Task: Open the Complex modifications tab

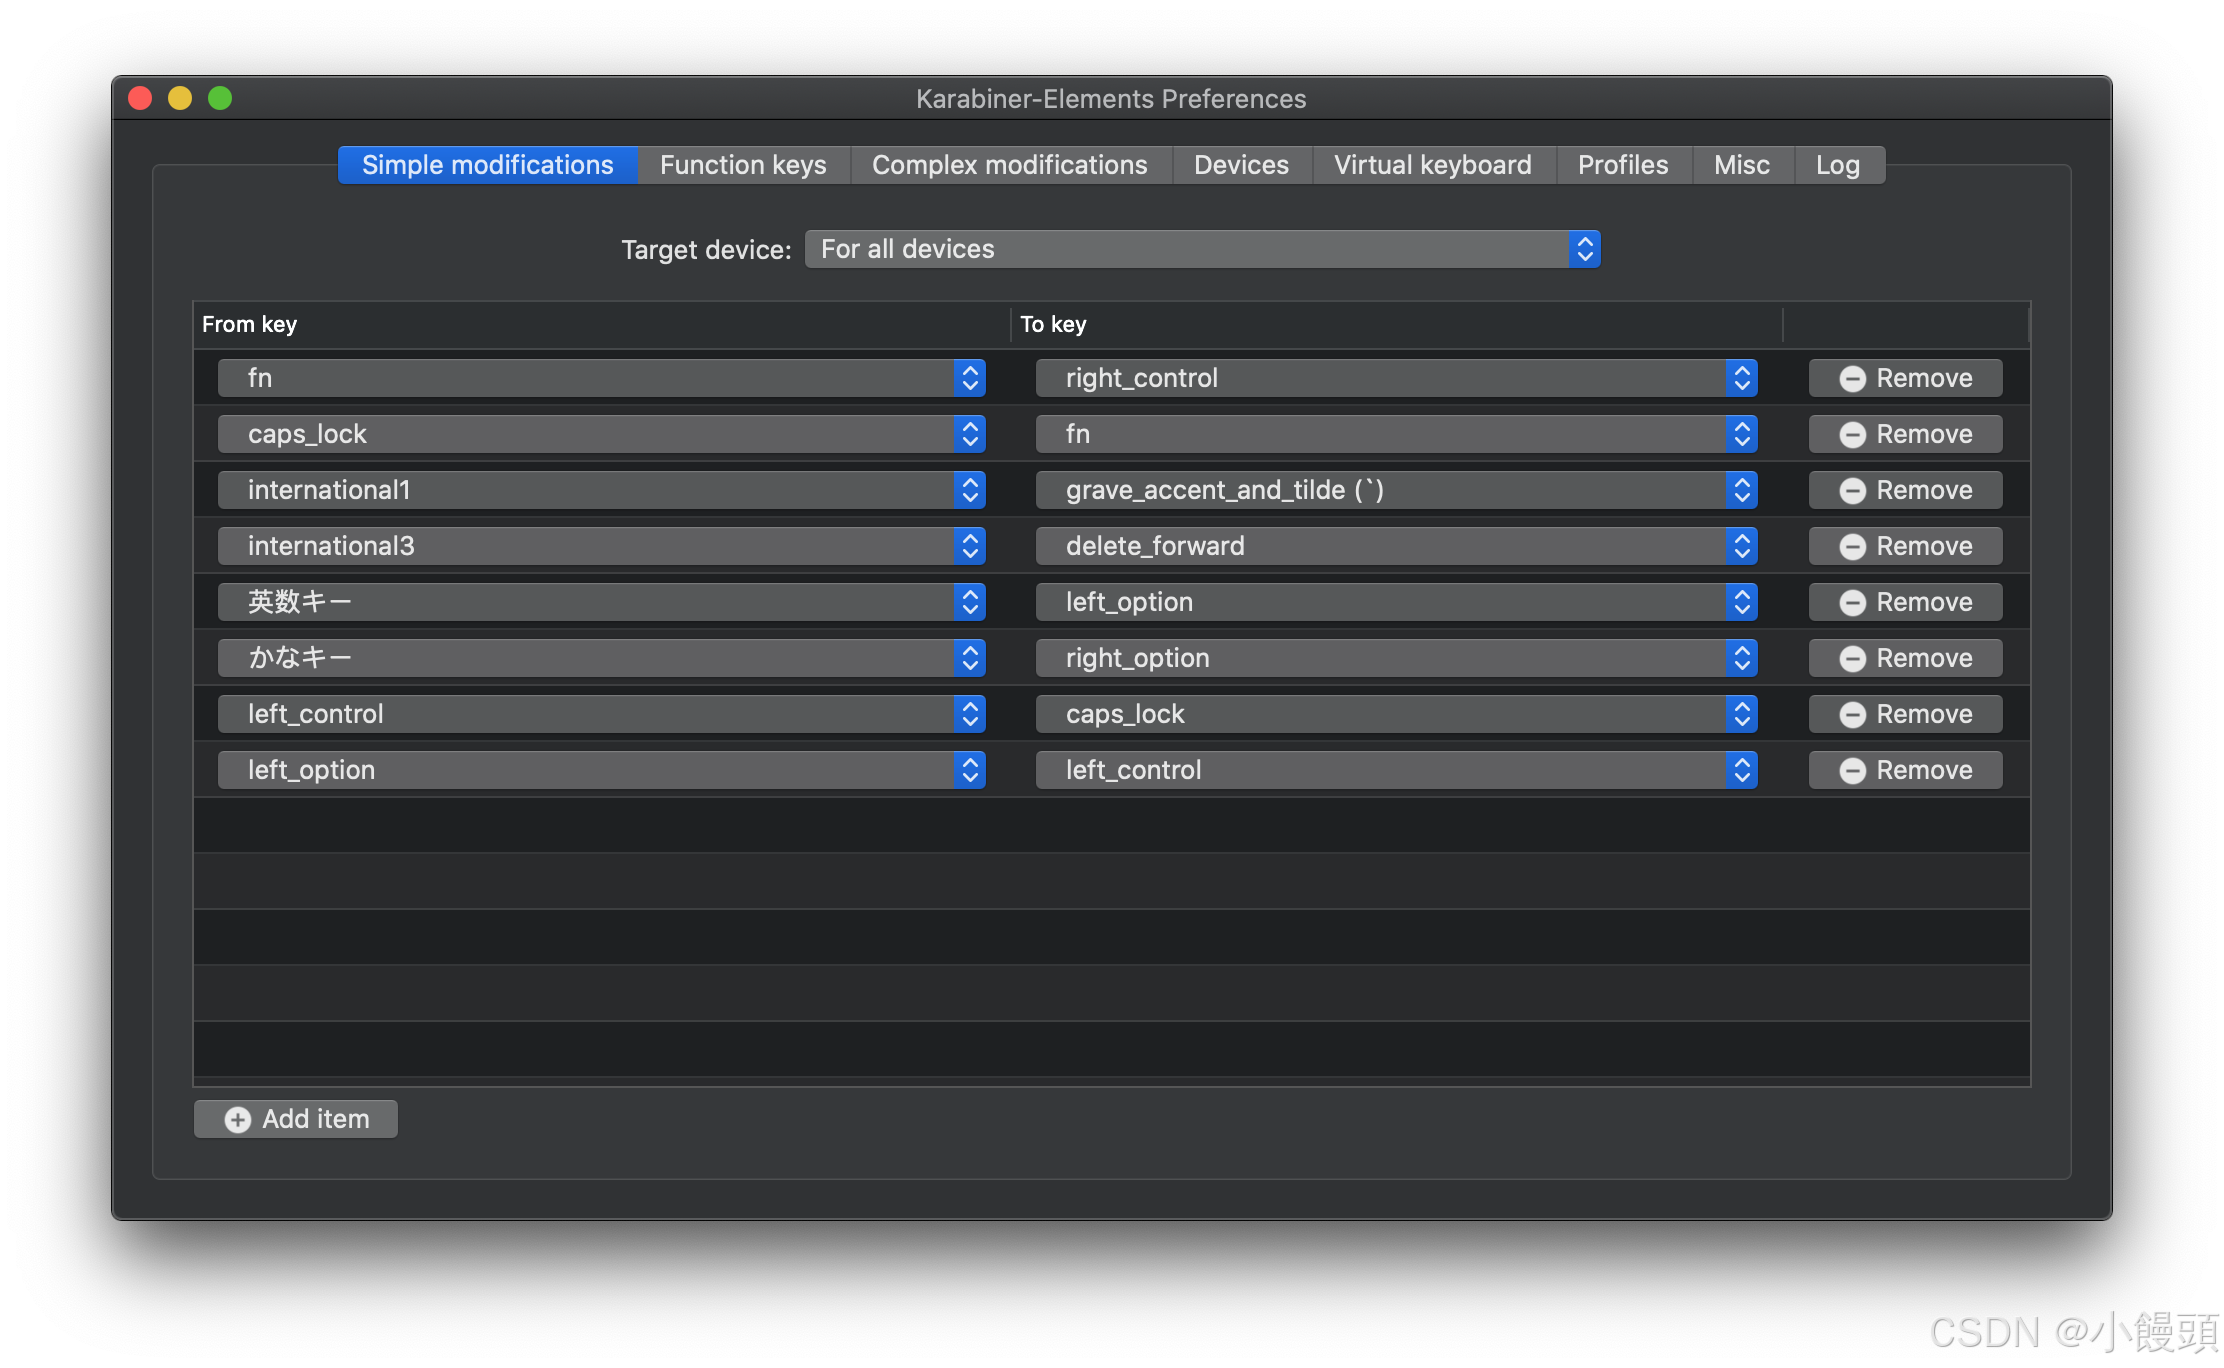Action: [1010, 165]
